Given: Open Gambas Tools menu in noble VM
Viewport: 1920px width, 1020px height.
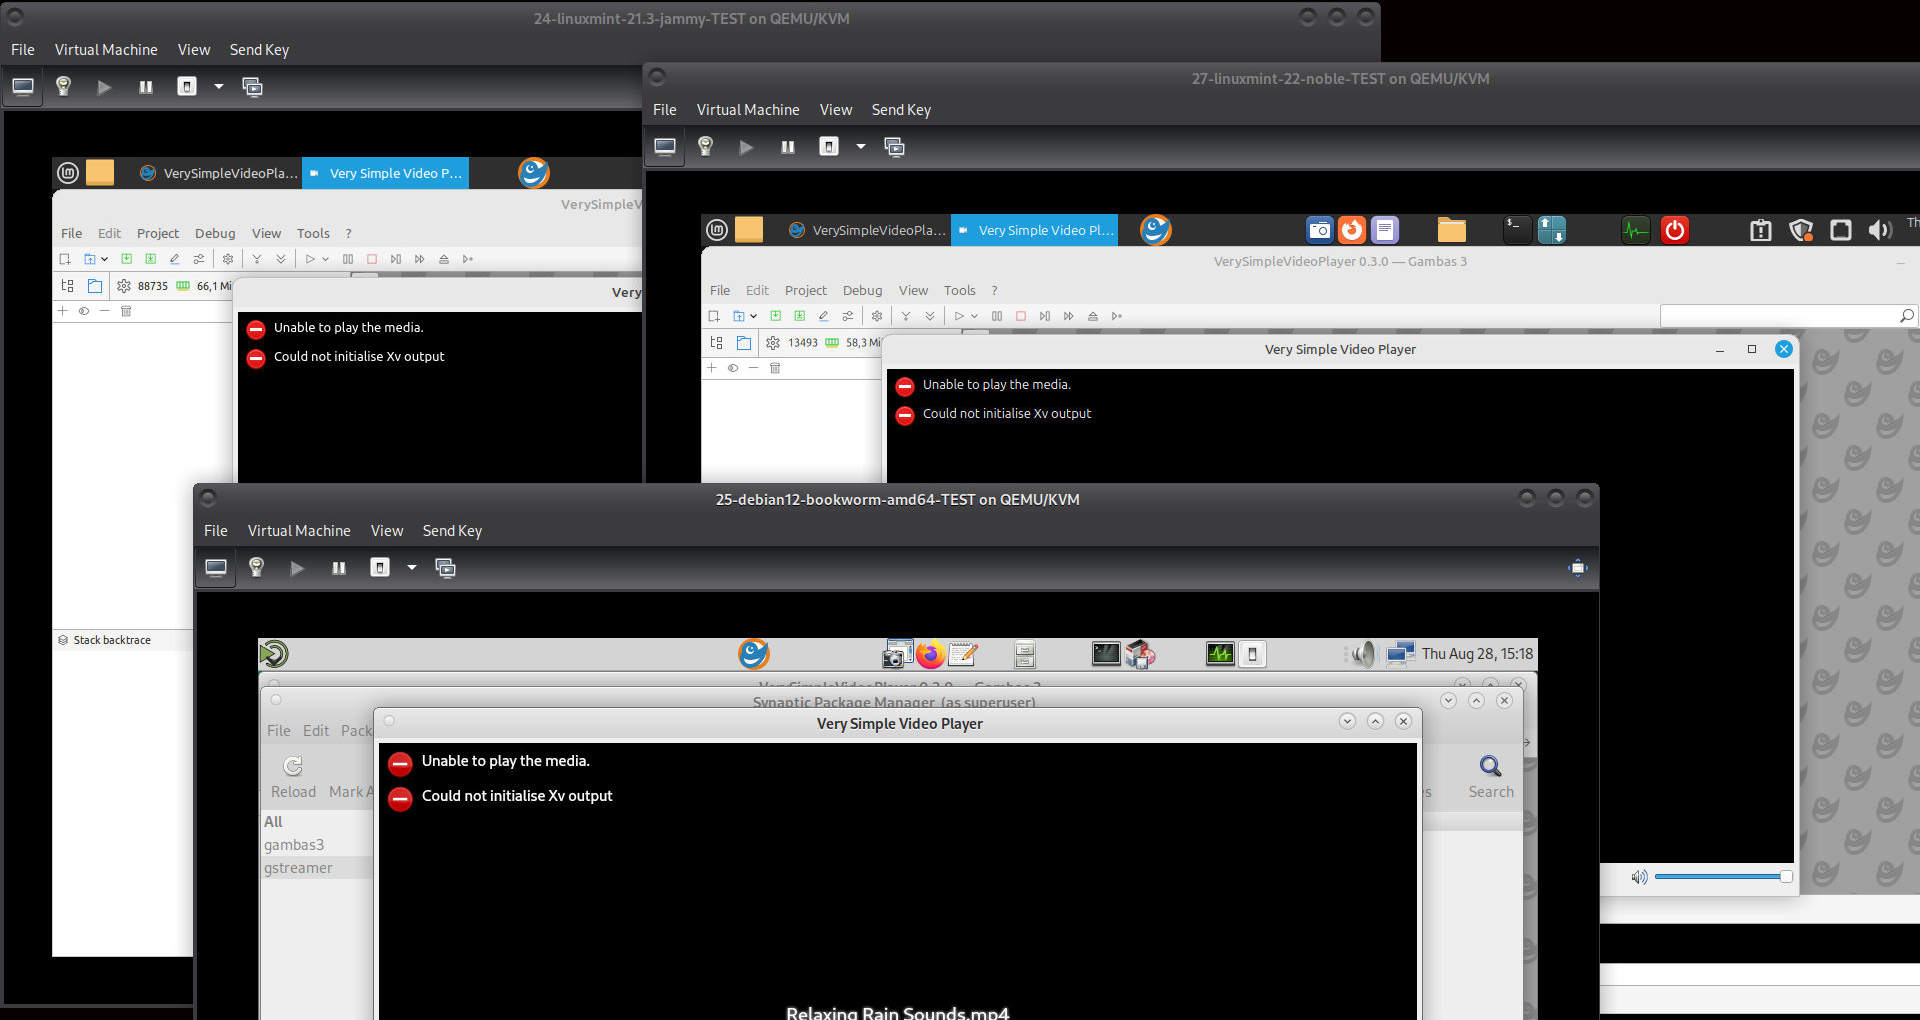Looking at the screenshot, I should pyautogui.click(x=959, y=291).
